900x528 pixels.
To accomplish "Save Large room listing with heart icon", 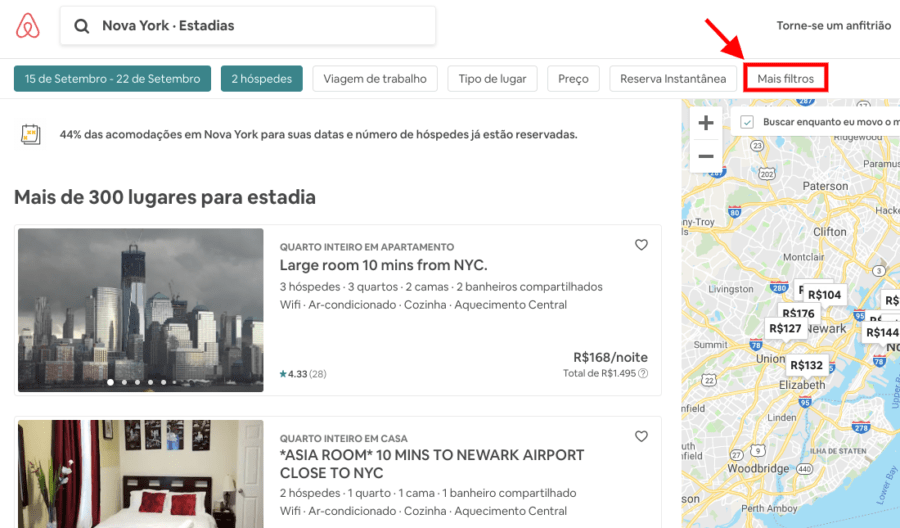I will (x=641, y=245).
